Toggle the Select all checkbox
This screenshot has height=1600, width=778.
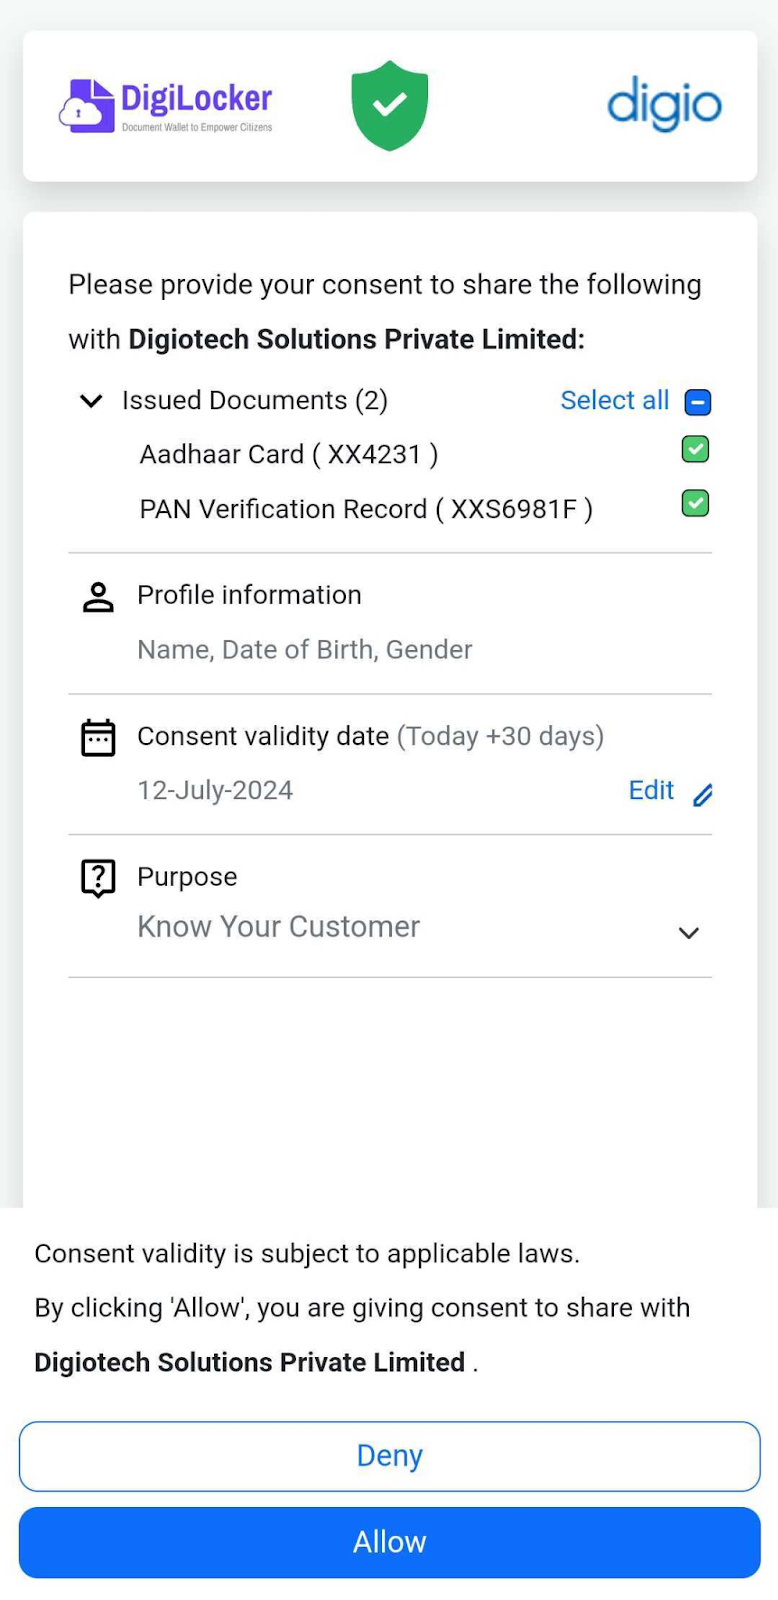tap(697, 402)
